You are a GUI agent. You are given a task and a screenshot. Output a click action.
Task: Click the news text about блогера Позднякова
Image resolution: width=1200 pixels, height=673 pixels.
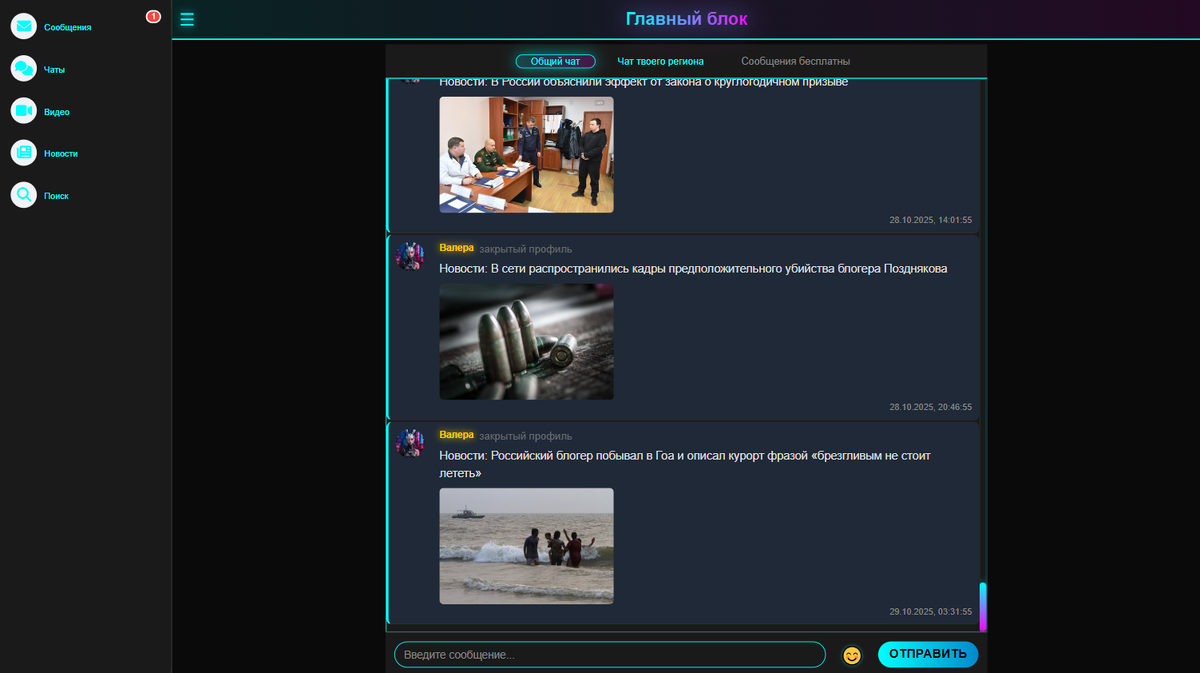pyautogui.click(x=693, y=269)
